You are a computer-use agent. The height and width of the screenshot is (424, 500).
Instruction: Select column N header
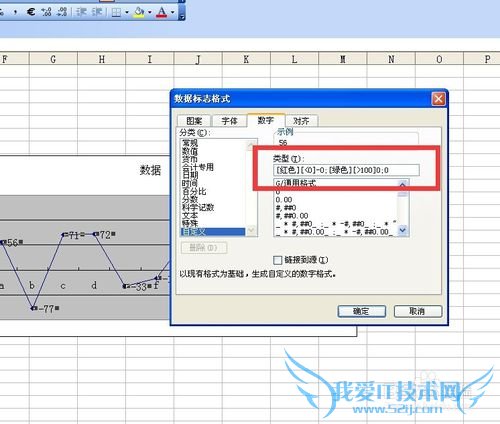click(x=391, y=59)
